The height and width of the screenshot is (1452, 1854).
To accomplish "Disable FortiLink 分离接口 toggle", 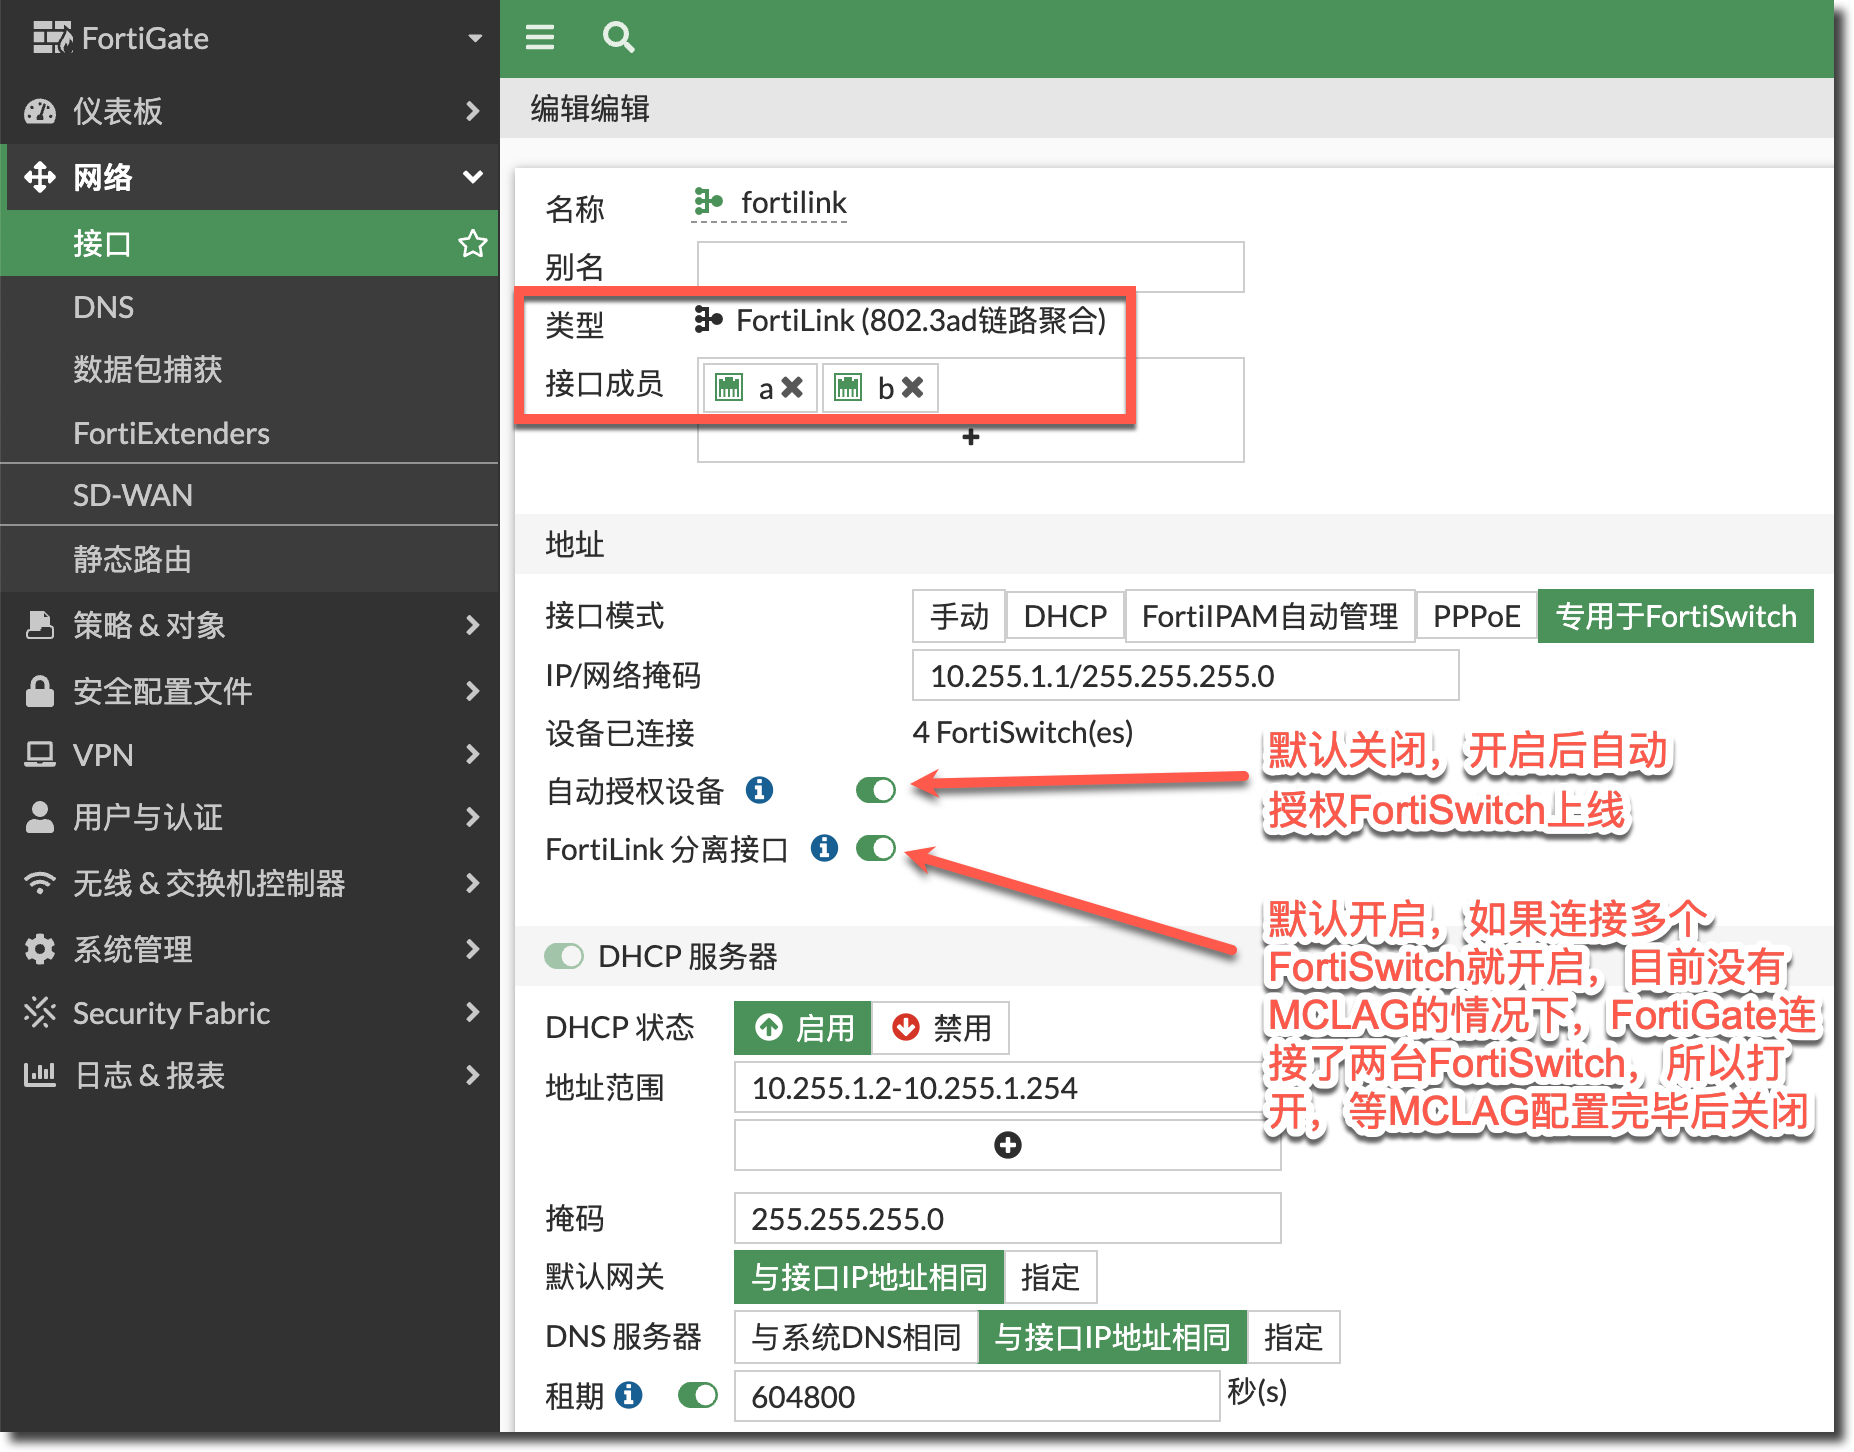I will click(876, 848).
